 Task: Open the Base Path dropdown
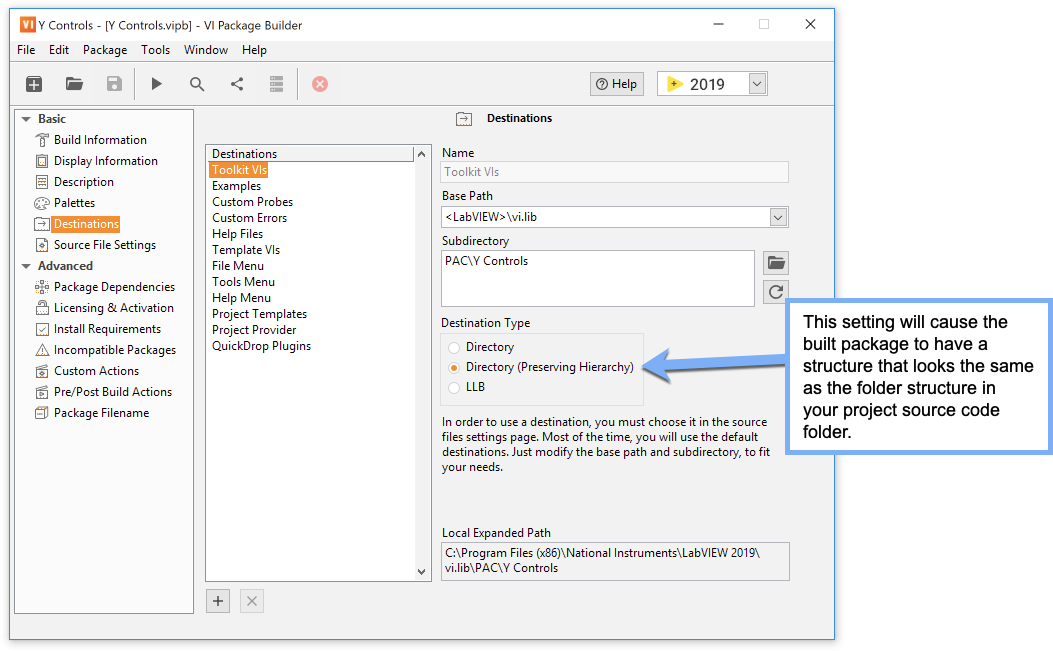(778, 217)
